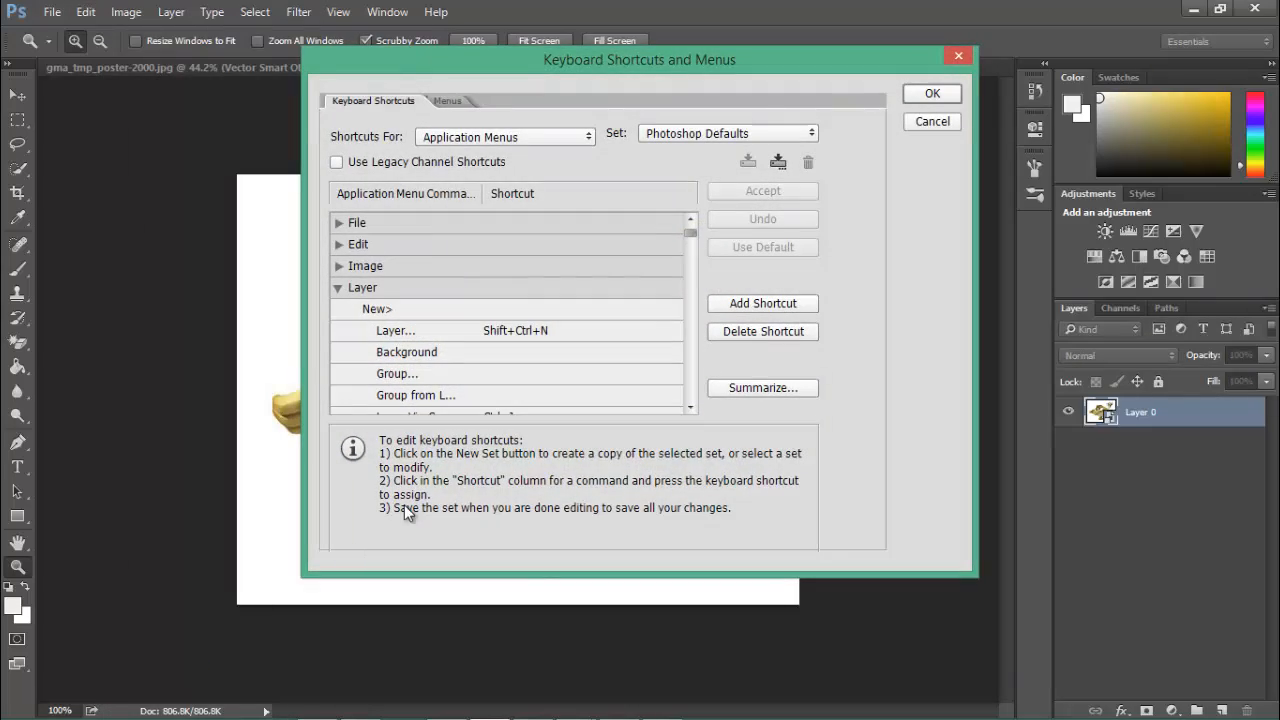Click the Fit Screen button

[539, 41]
